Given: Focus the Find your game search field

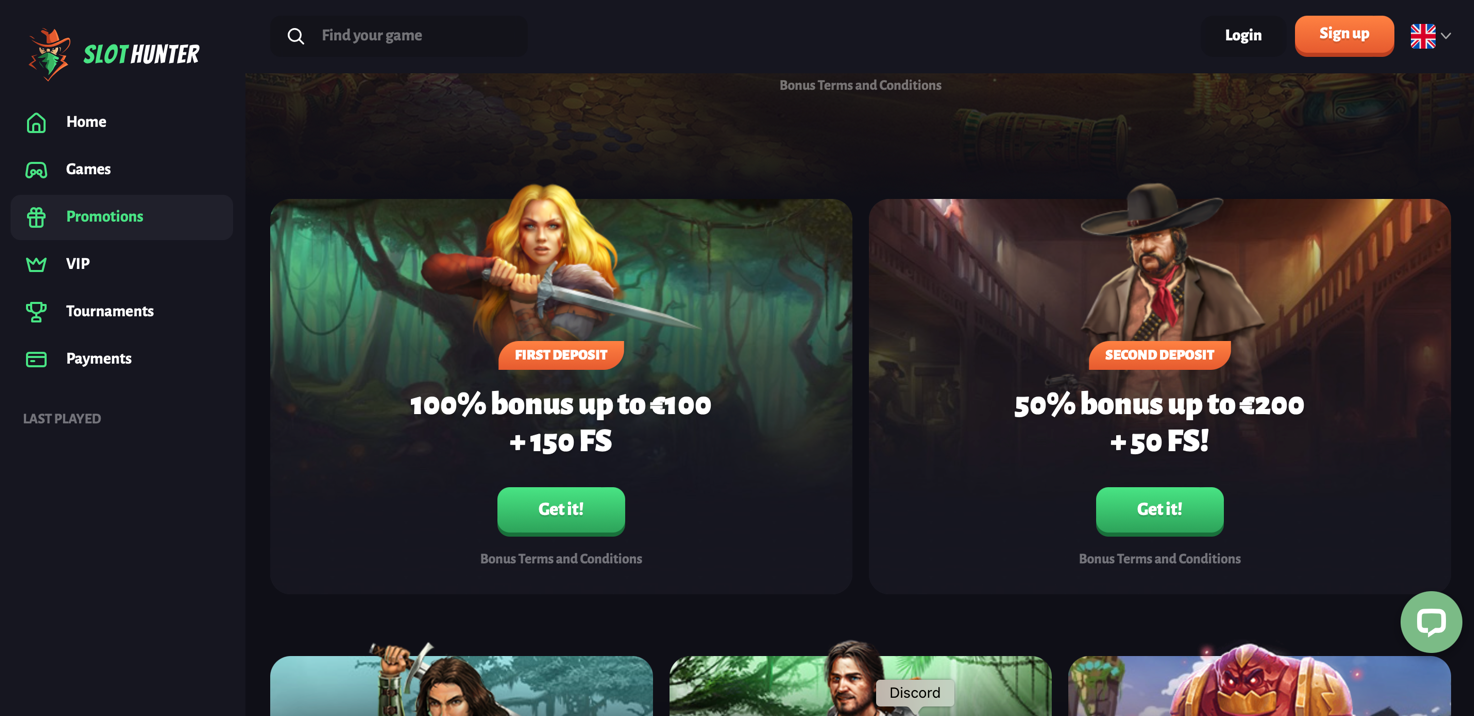Looking at the screenshot, I should coord(399,36).
